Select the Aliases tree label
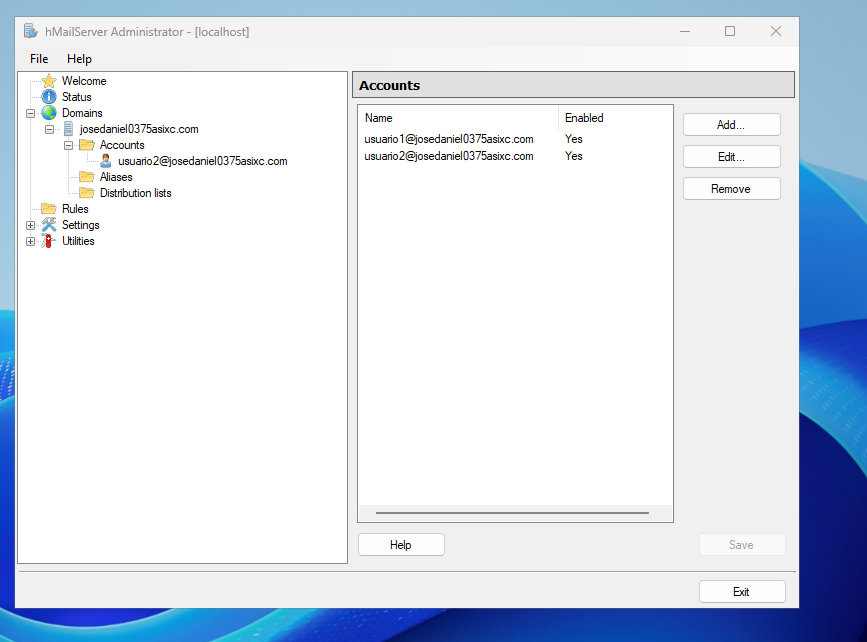Image resolution: width=867 pixels, height=642 pixels. [x=116, y=177]
